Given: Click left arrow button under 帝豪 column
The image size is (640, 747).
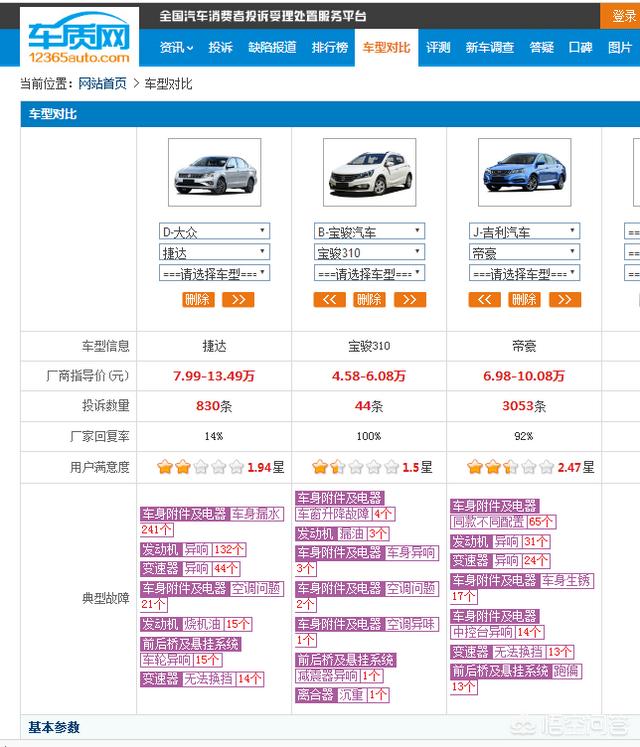Looking at the screenshot, I should click(484, 300).
